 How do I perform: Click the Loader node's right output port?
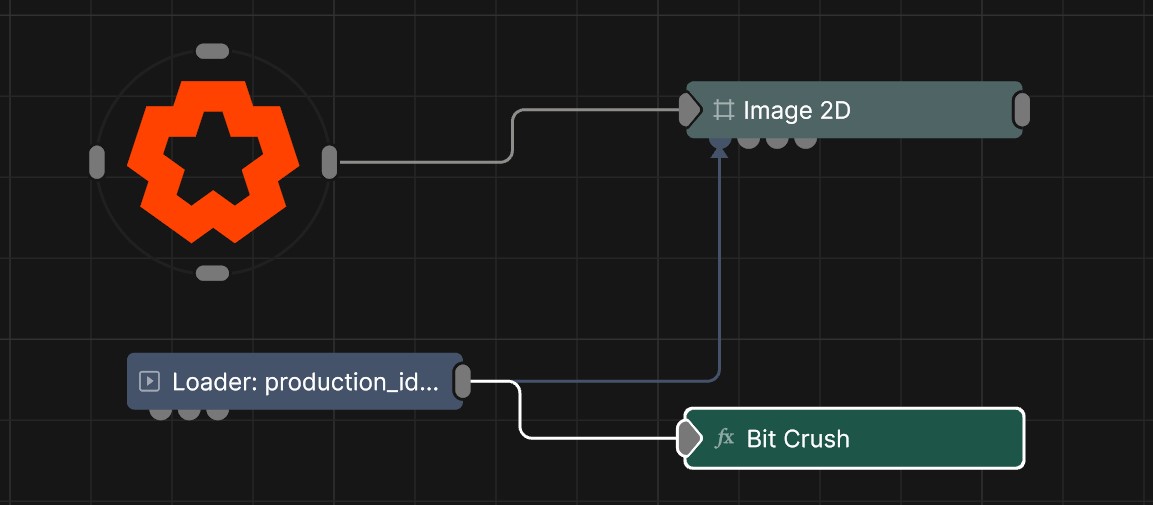pos(462,381)
